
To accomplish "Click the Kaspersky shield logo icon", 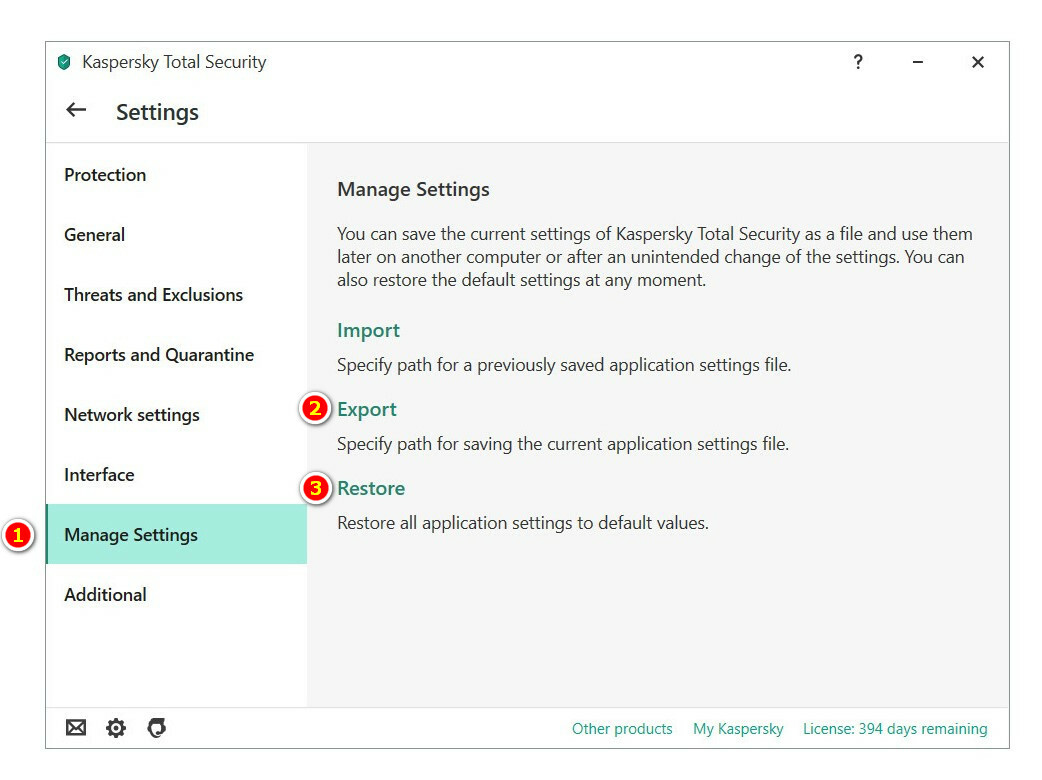I will (65, 62).
